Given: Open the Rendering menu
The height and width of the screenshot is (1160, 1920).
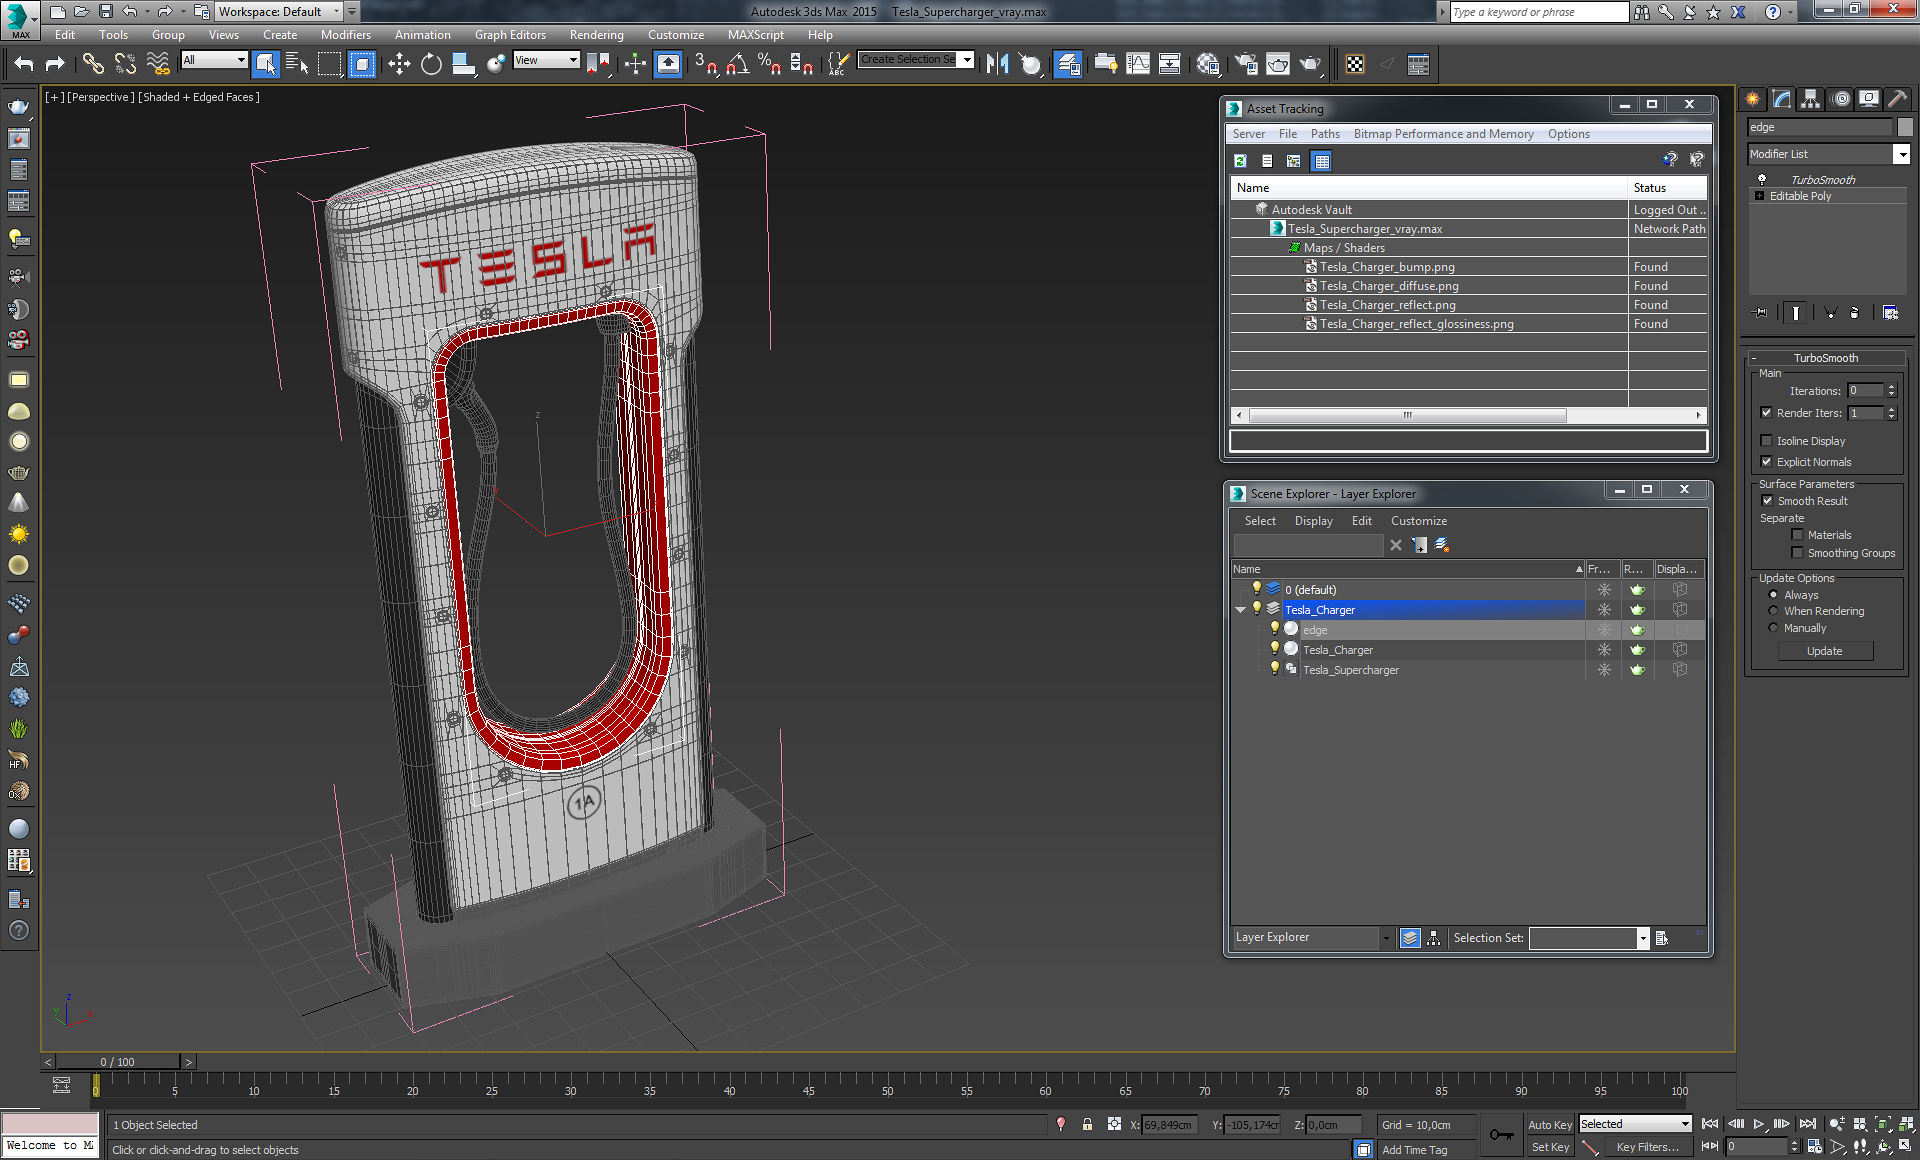Looking at the screenshot, I should click(x=596, y=34).
